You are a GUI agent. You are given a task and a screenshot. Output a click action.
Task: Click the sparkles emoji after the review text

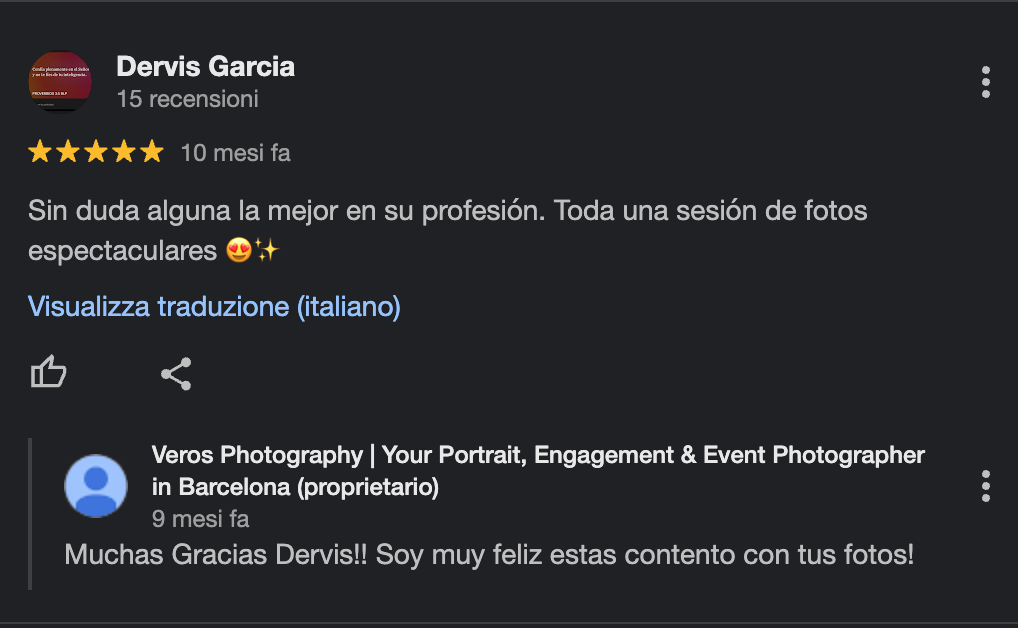click(x=265, y=250)
